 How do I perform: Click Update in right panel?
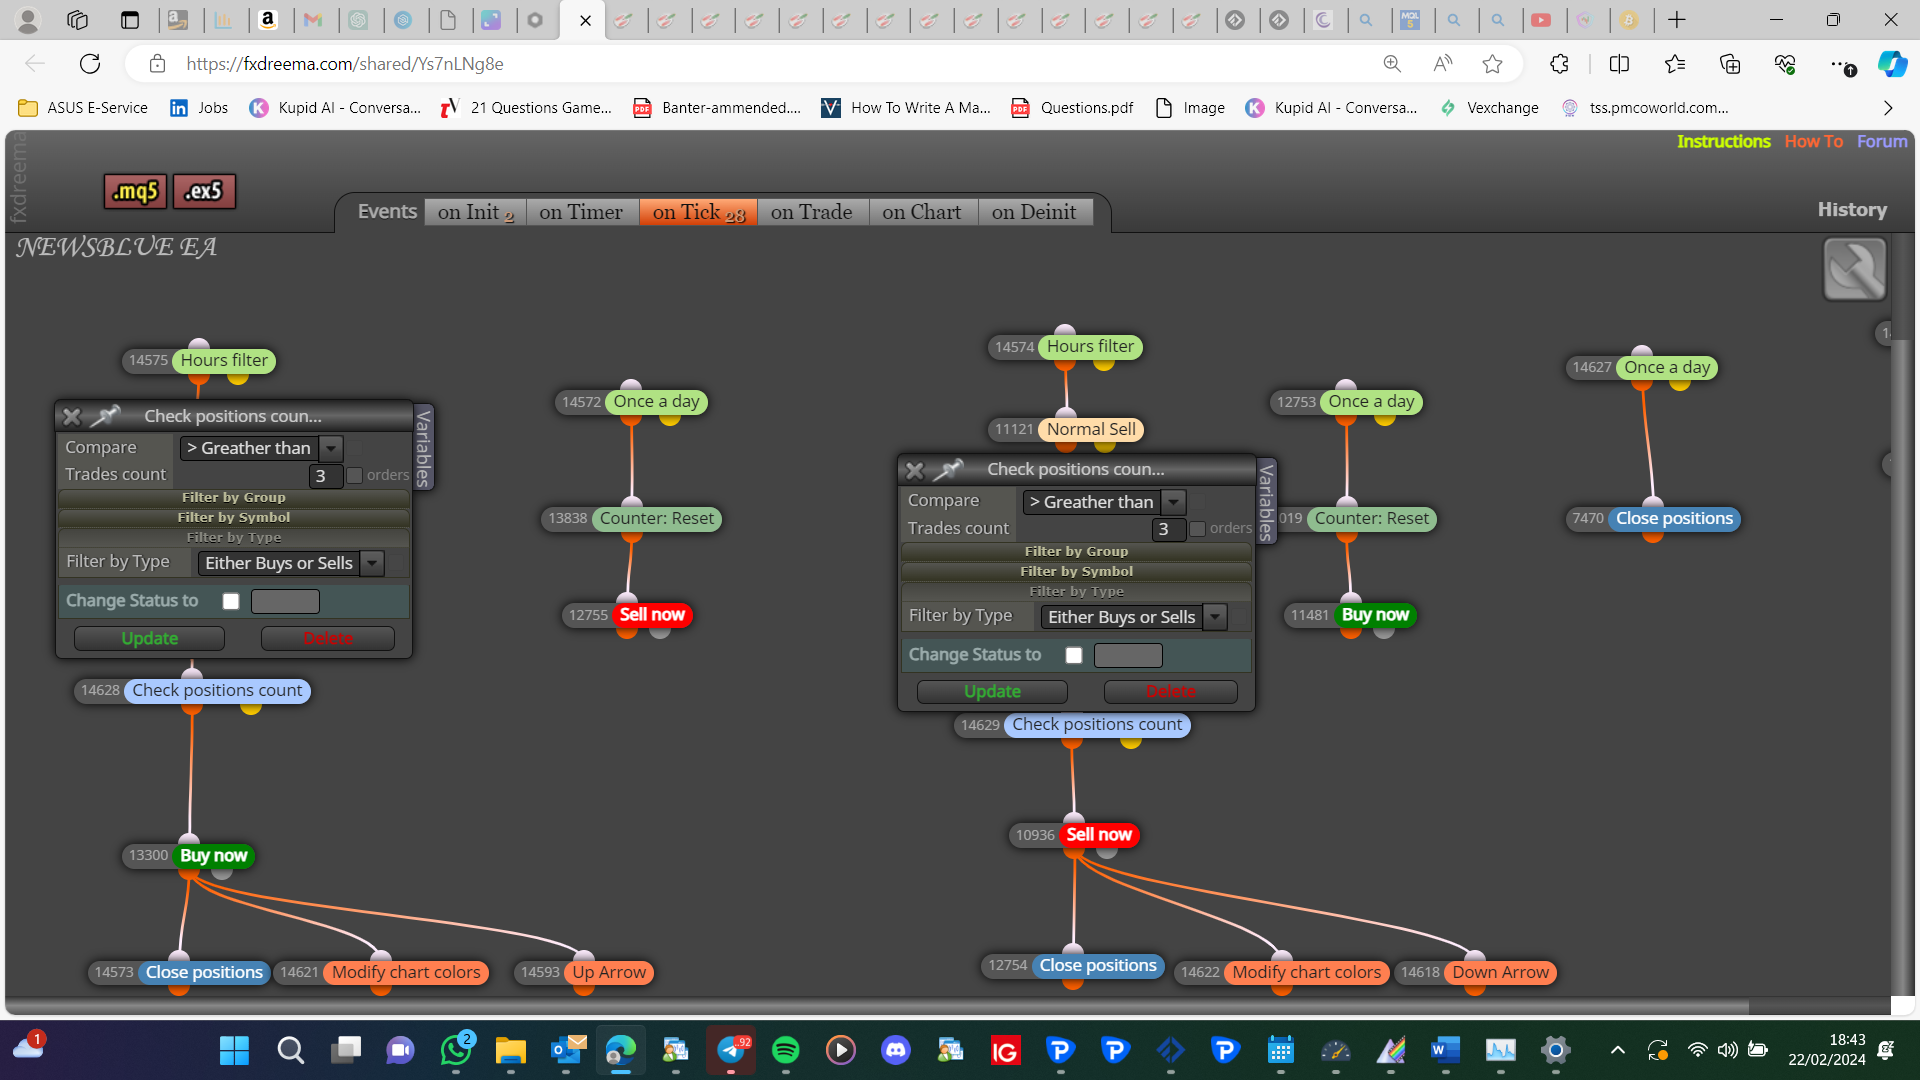pos(992,692)
